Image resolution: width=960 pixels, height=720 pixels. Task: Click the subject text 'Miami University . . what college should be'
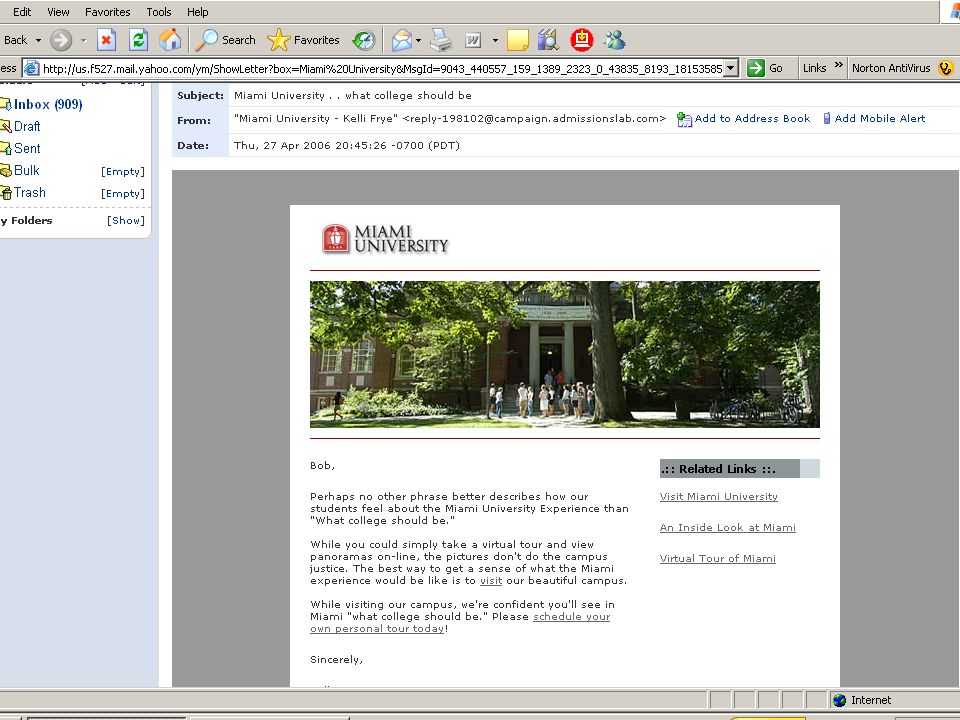tap(353, 96)
